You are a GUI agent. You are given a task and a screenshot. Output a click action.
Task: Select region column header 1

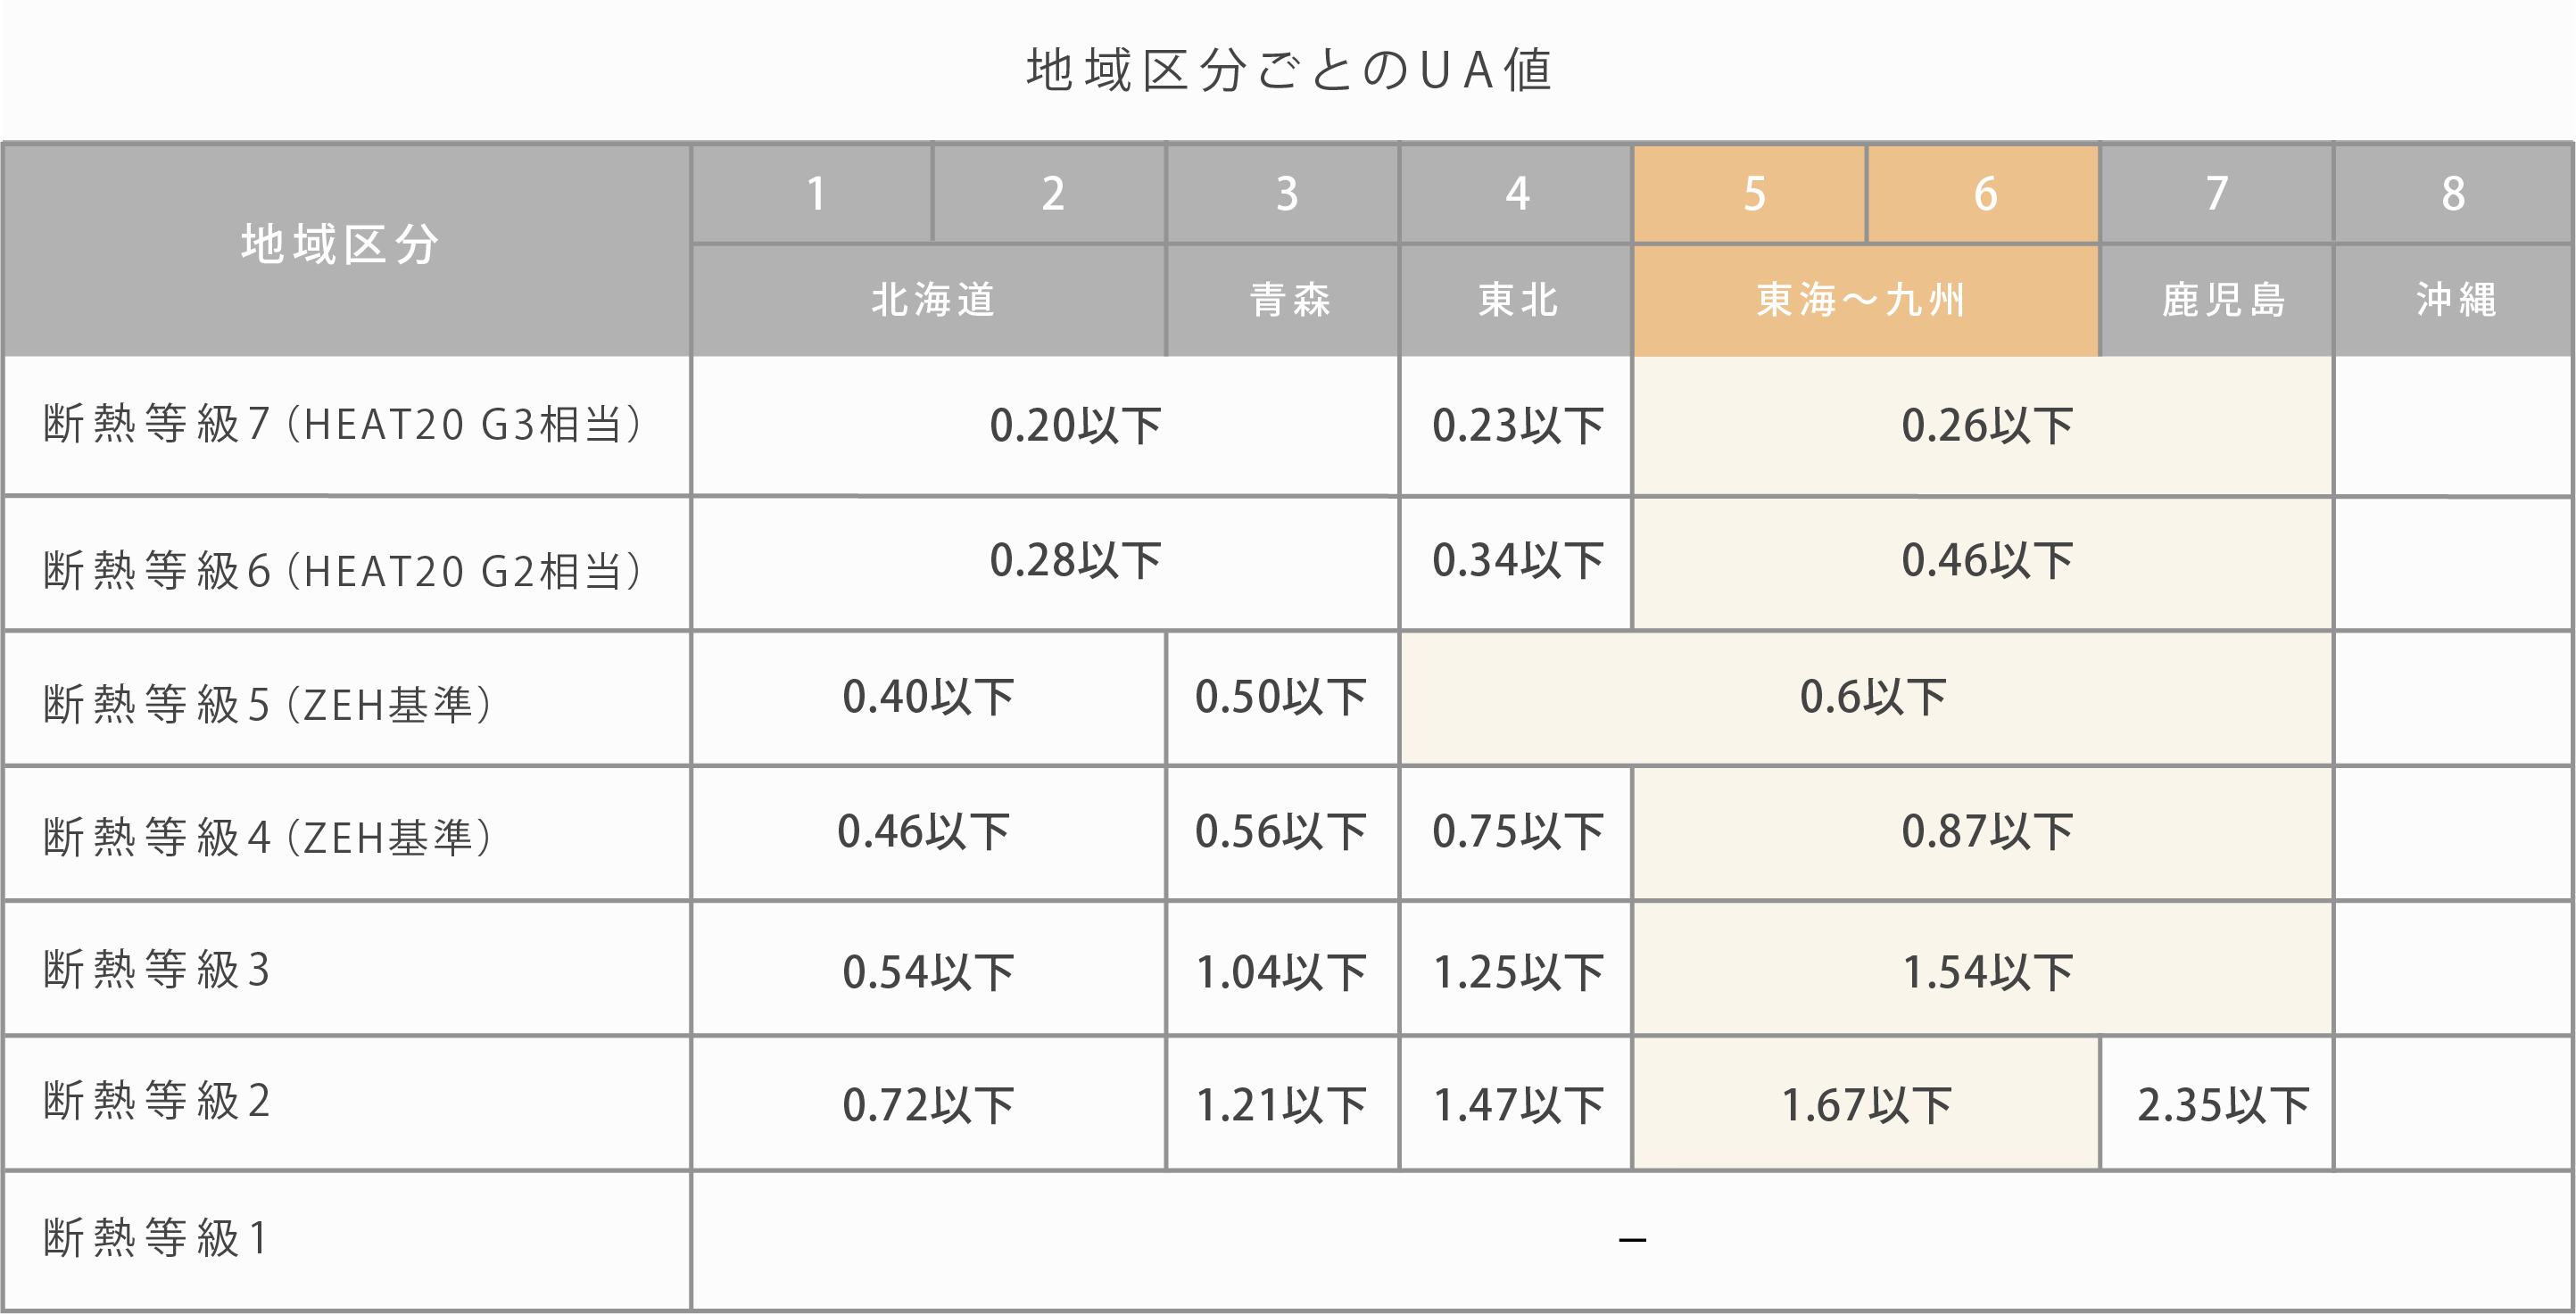[813, 193]
